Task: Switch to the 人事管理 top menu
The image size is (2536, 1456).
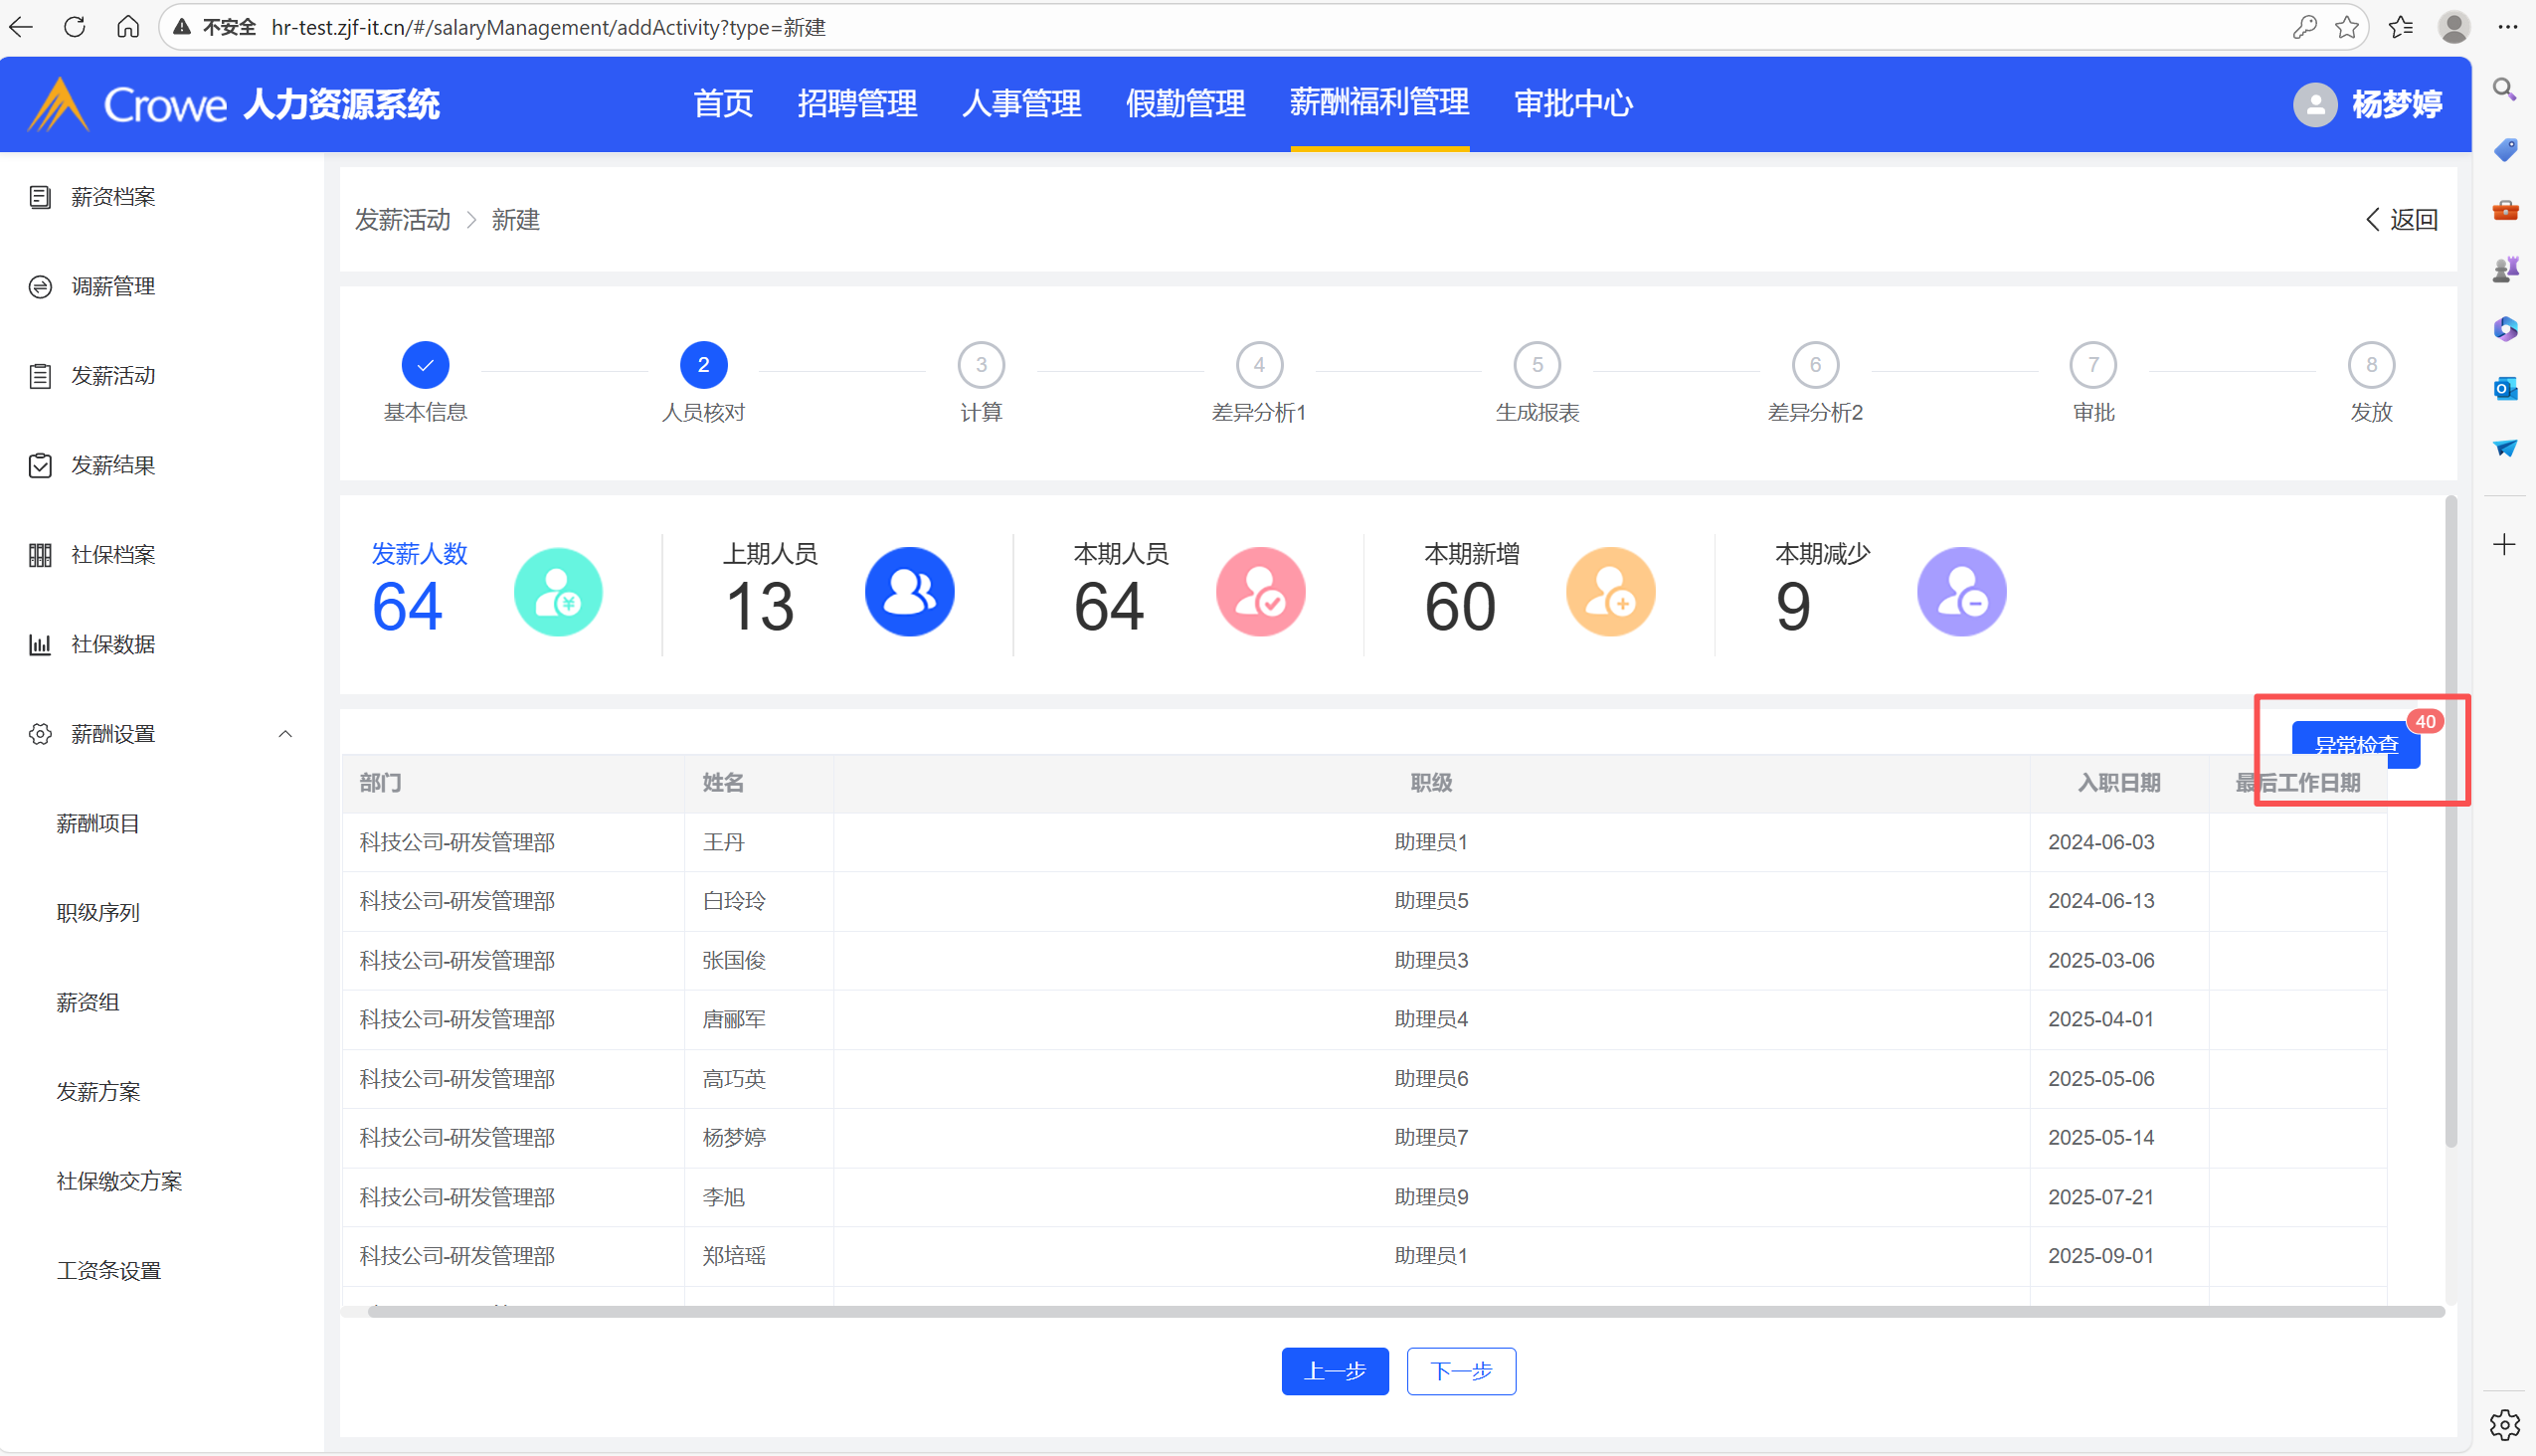Action: tap(1021, 103)
